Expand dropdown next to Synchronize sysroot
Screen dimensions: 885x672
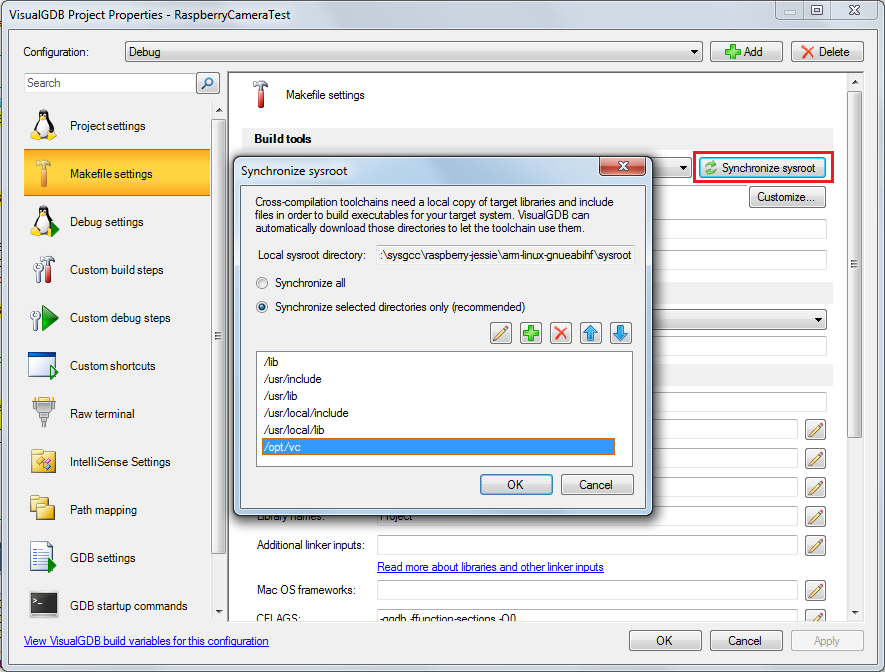(683, 168)
